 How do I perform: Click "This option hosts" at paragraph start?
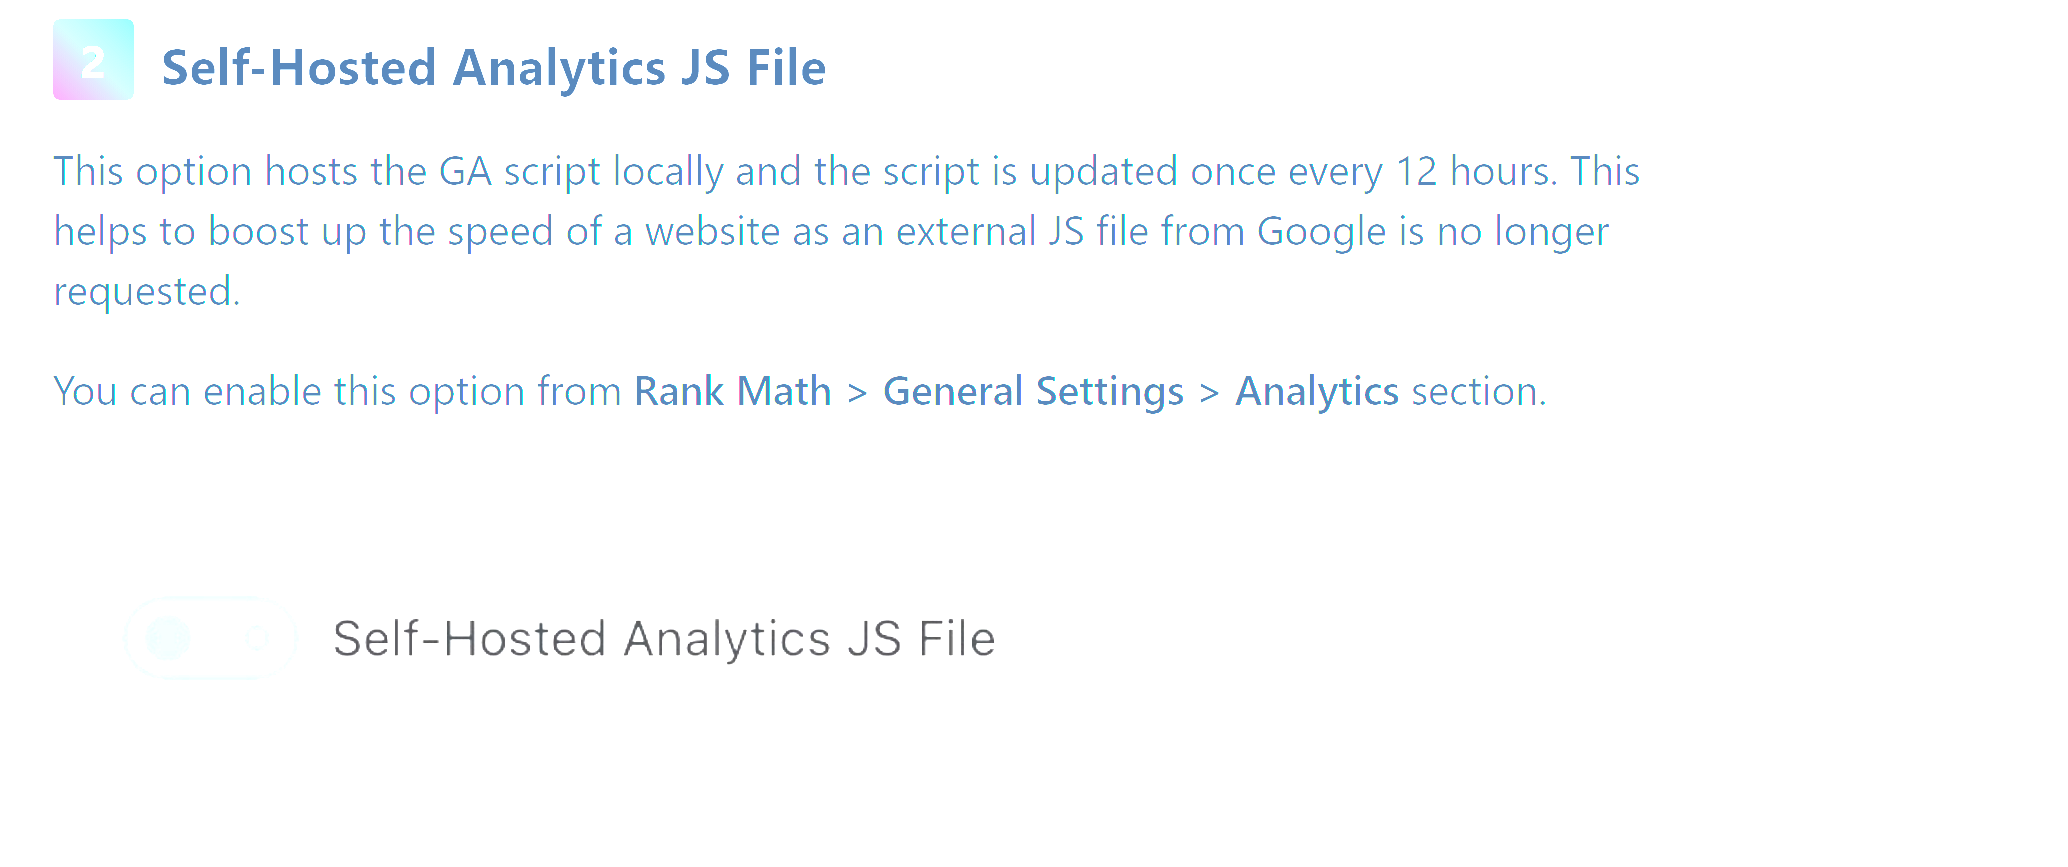205,172
